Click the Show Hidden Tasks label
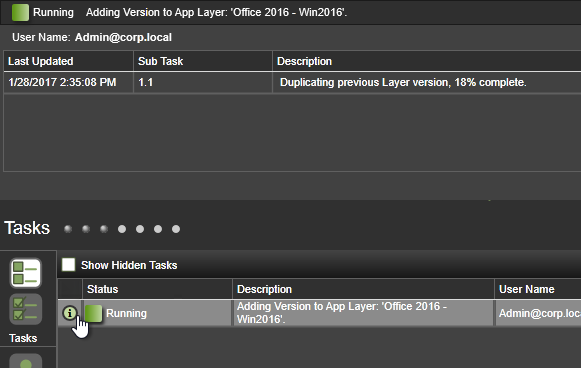 pyautogui.click(x=129, y=265)
